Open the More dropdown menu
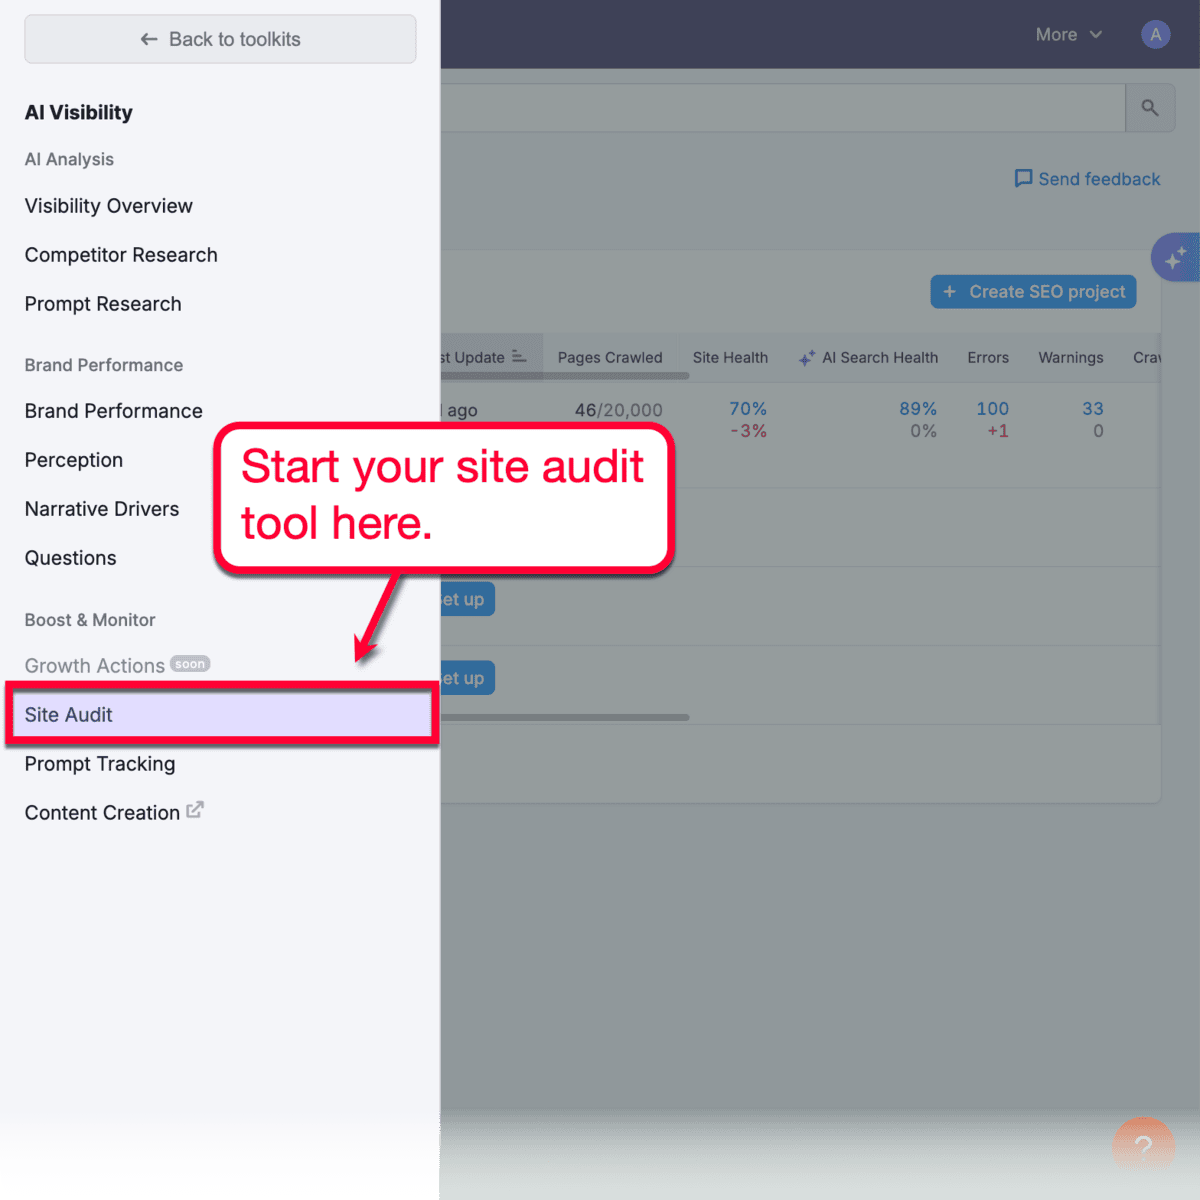Viewport: 1200px width, 1200px height. coord(1068,34)
